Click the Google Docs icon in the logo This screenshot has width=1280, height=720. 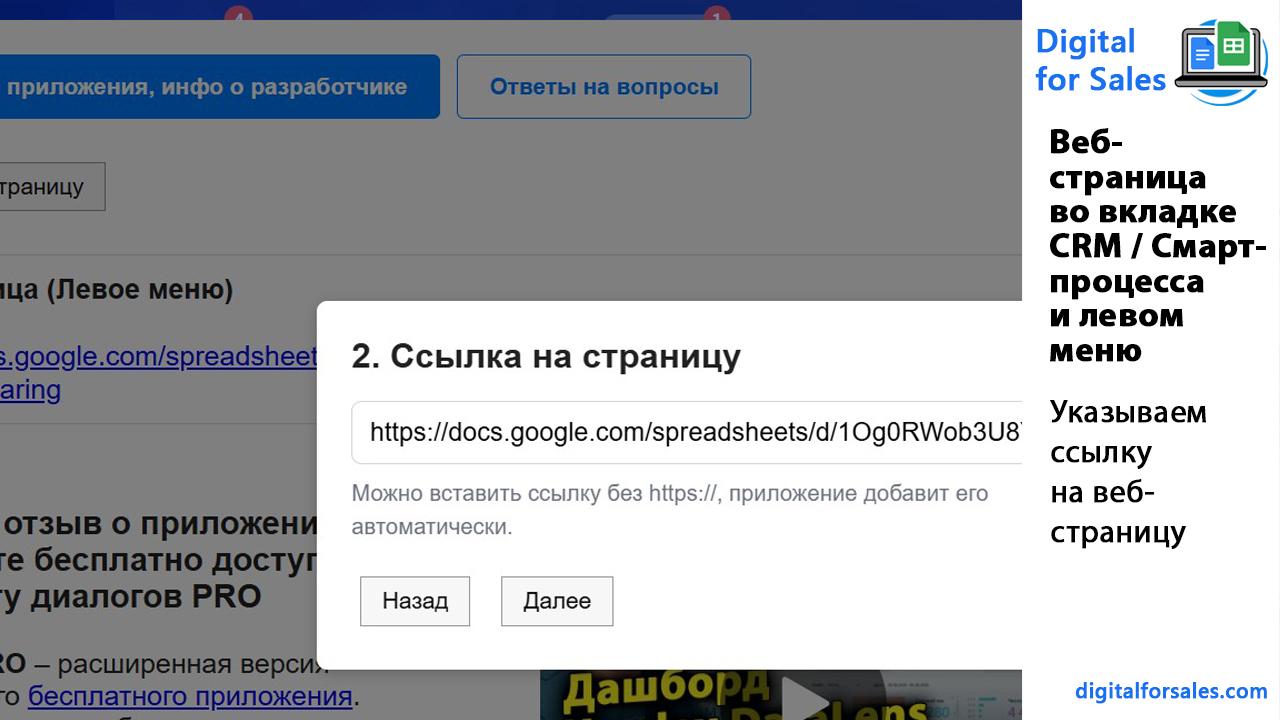click(x=1202, y=52)
